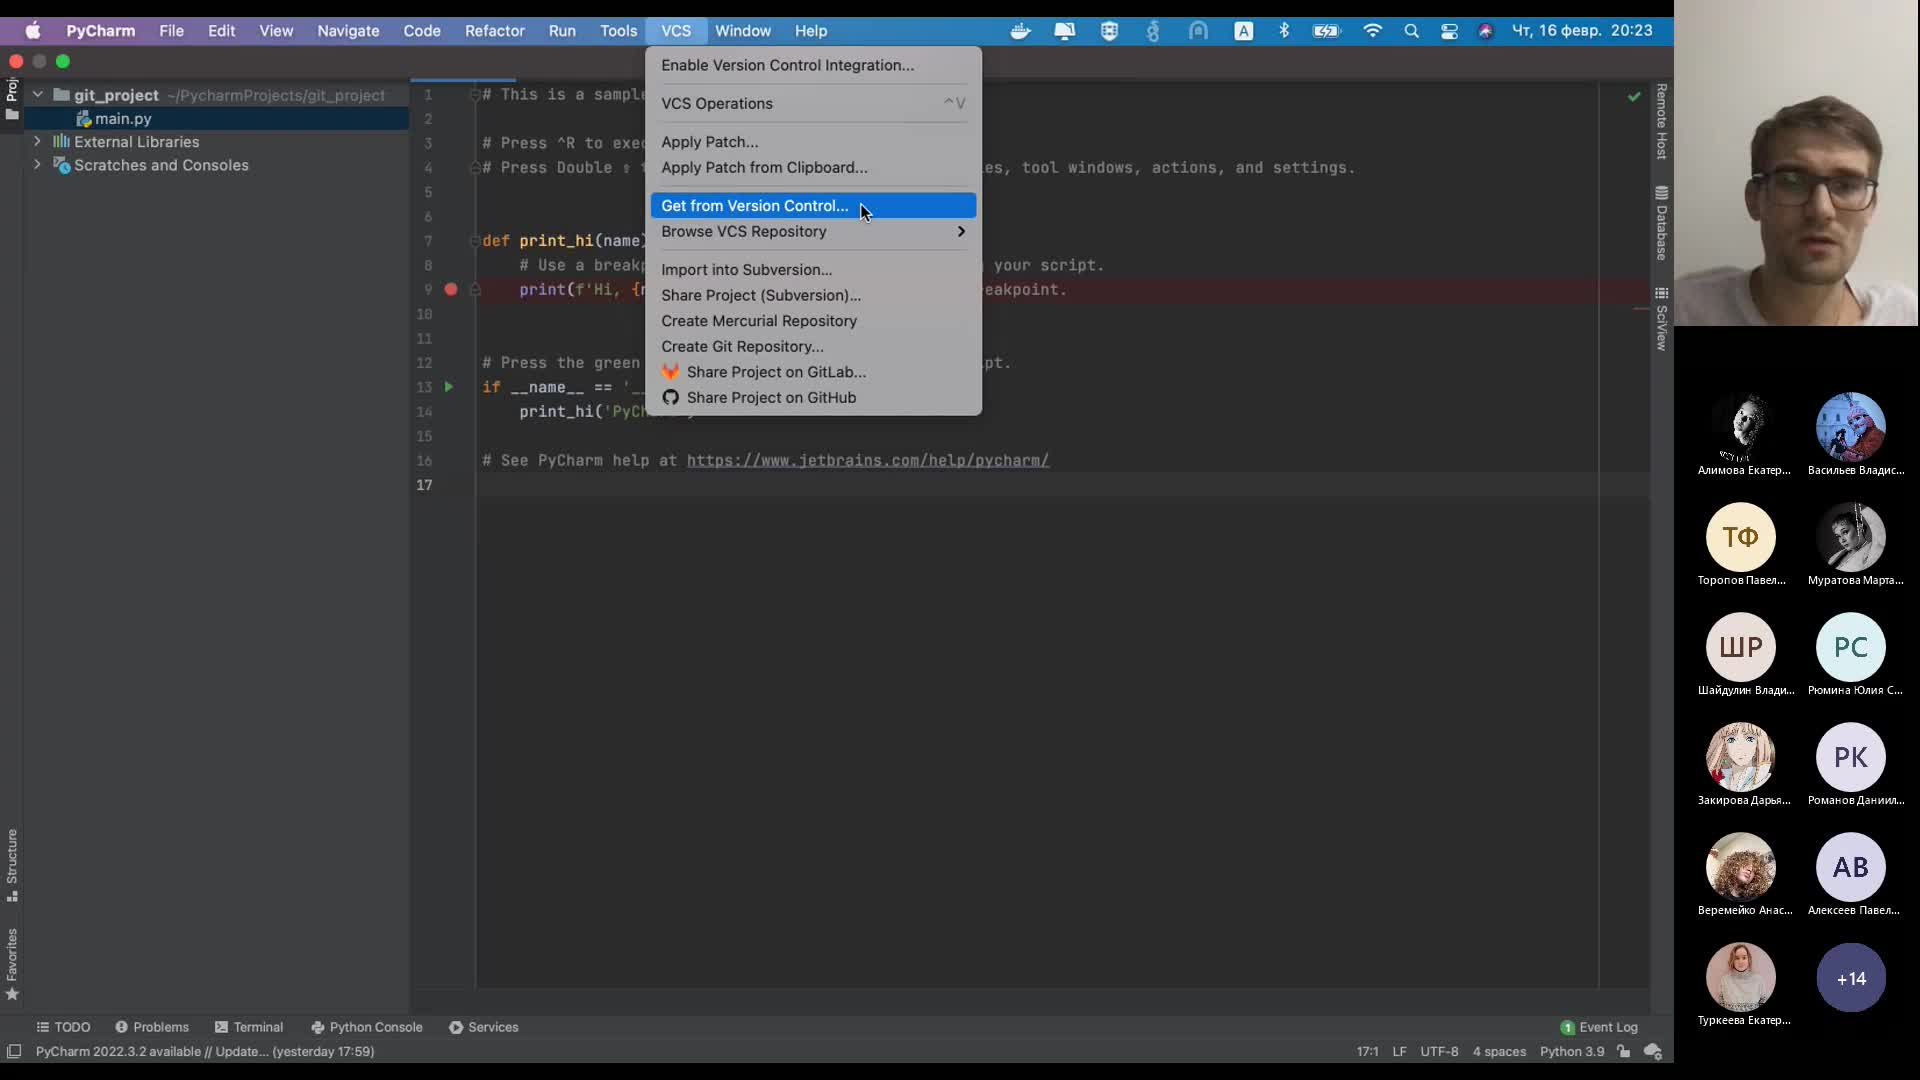Click the Apple menu icon
Image resolution: width=1920 pixels, height=1080 pixels.
tap(33, 31)
